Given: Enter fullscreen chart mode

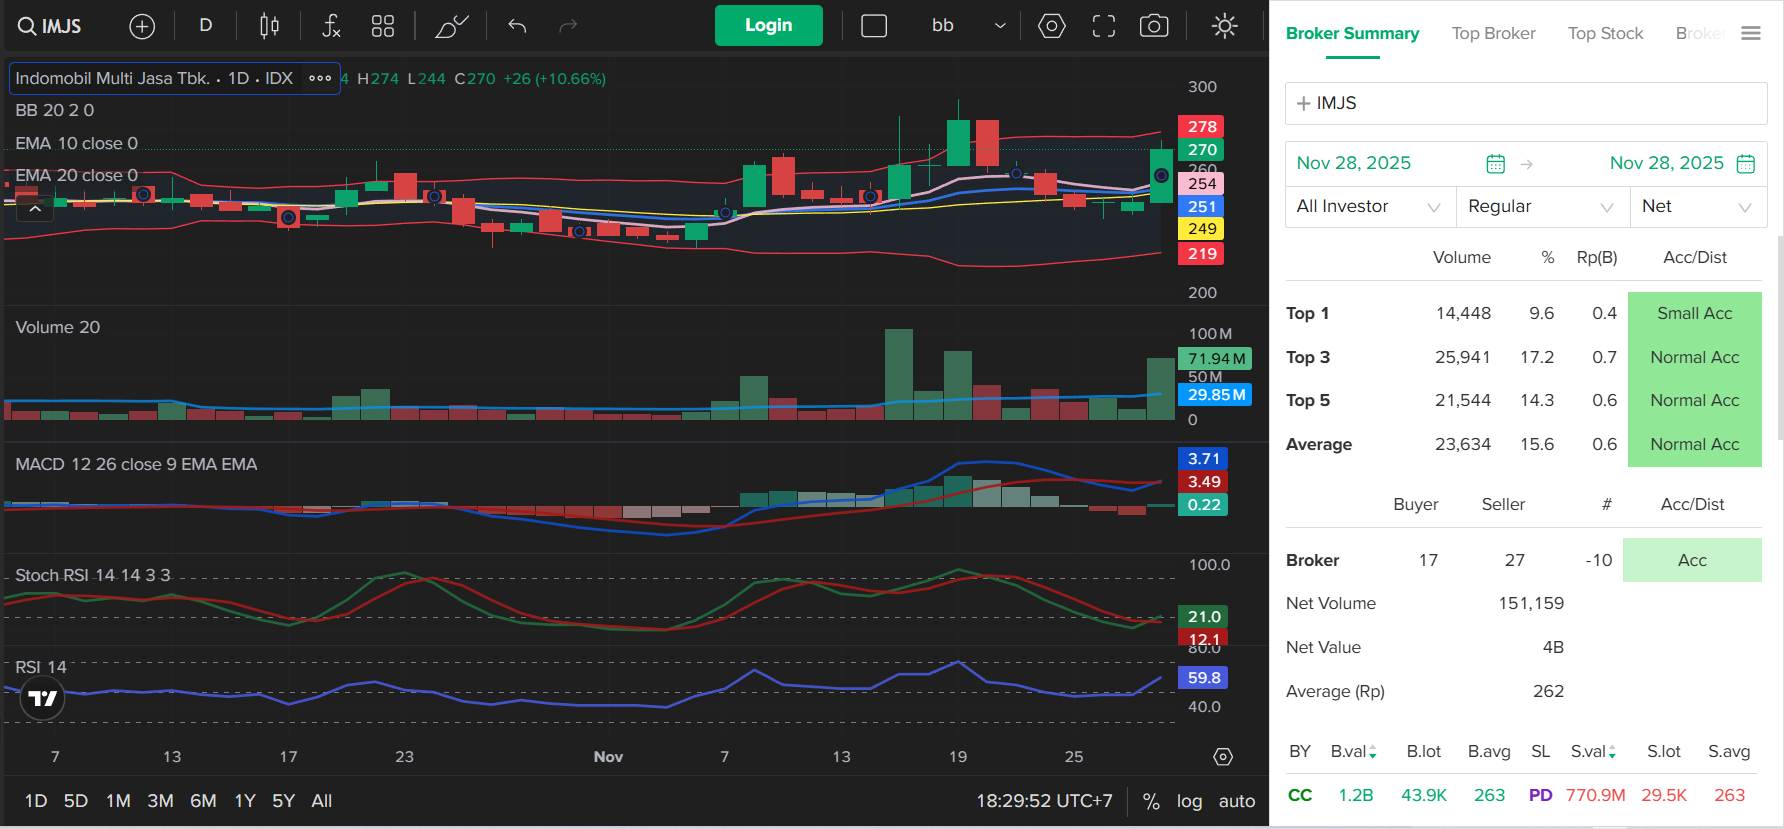Looking at the screenshot, I should click(1103, 26).
